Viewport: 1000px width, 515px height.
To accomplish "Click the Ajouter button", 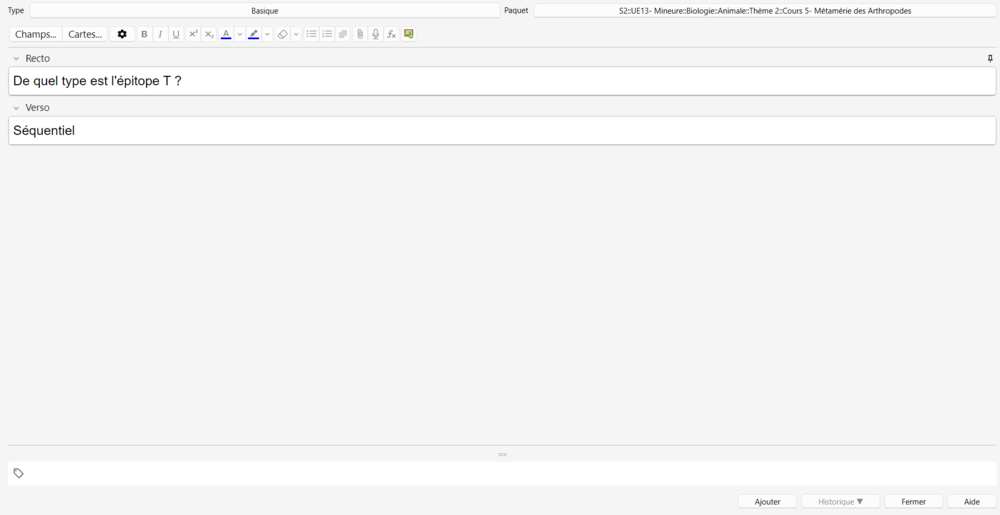I will [767, 501].
